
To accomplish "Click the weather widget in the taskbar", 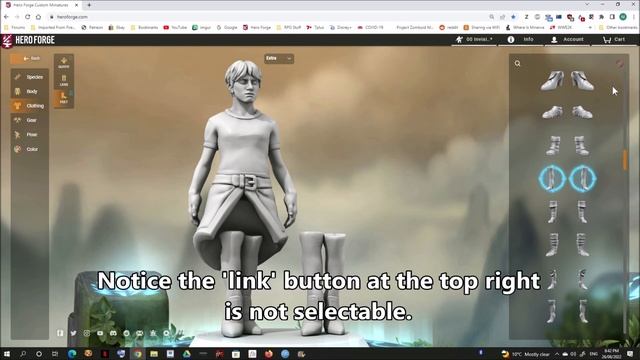I will click(526, 354).
